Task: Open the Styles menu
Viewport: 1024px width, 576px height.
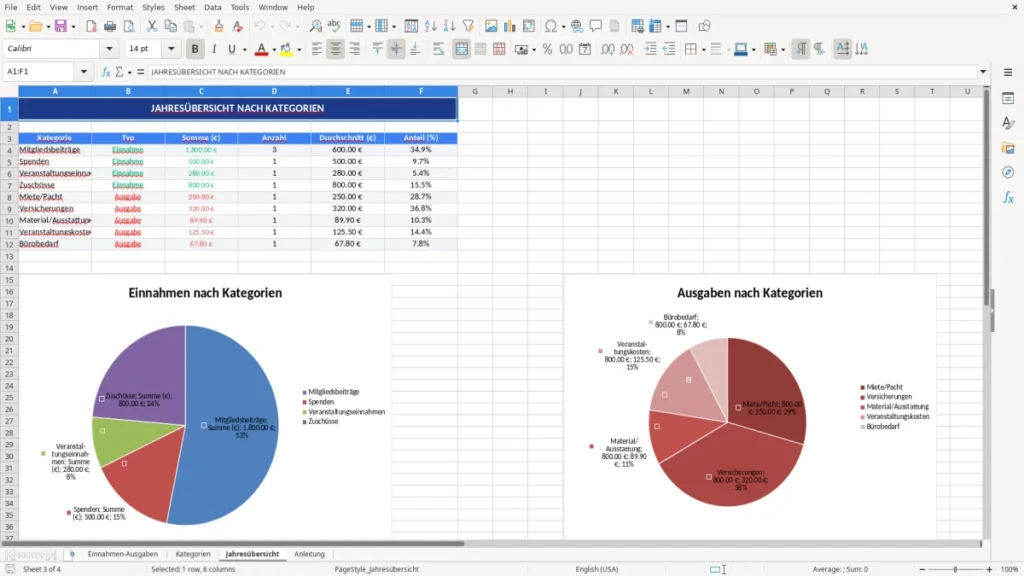Action: click(153, 7)
